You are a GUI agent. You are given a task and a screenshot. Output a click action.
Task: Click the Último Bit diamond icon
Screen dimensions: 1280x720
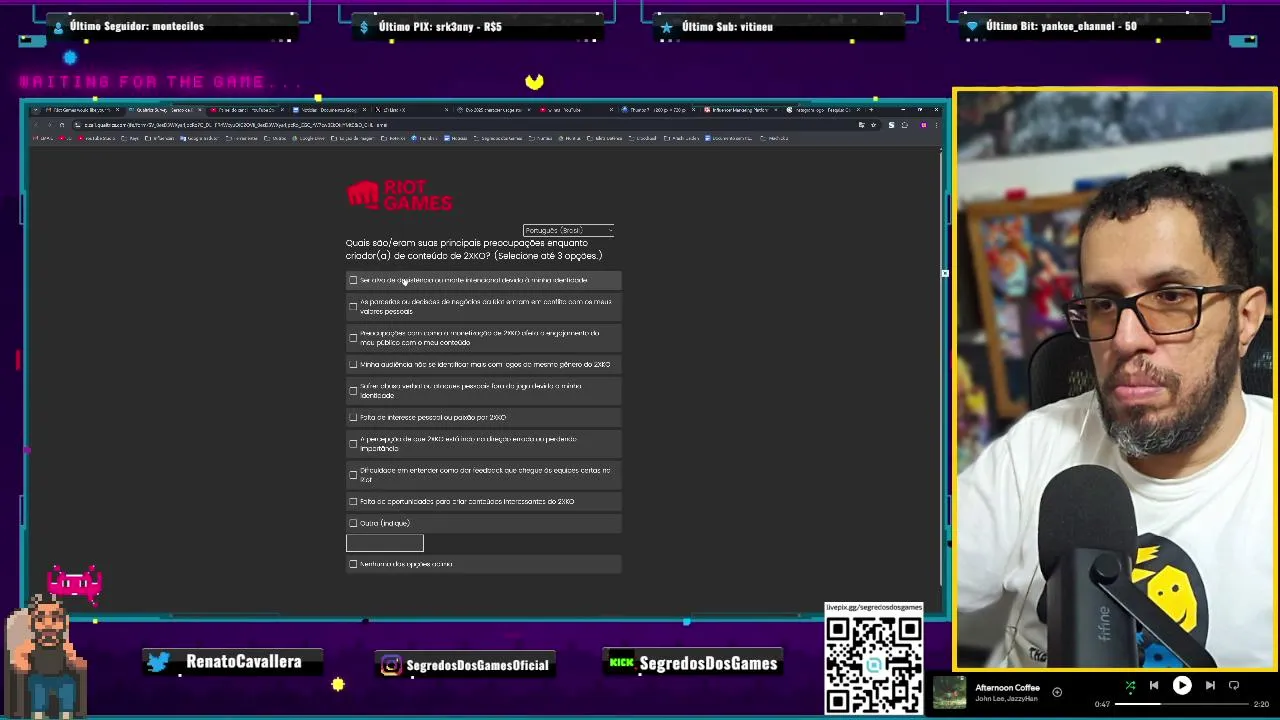[x=972, y=27]
